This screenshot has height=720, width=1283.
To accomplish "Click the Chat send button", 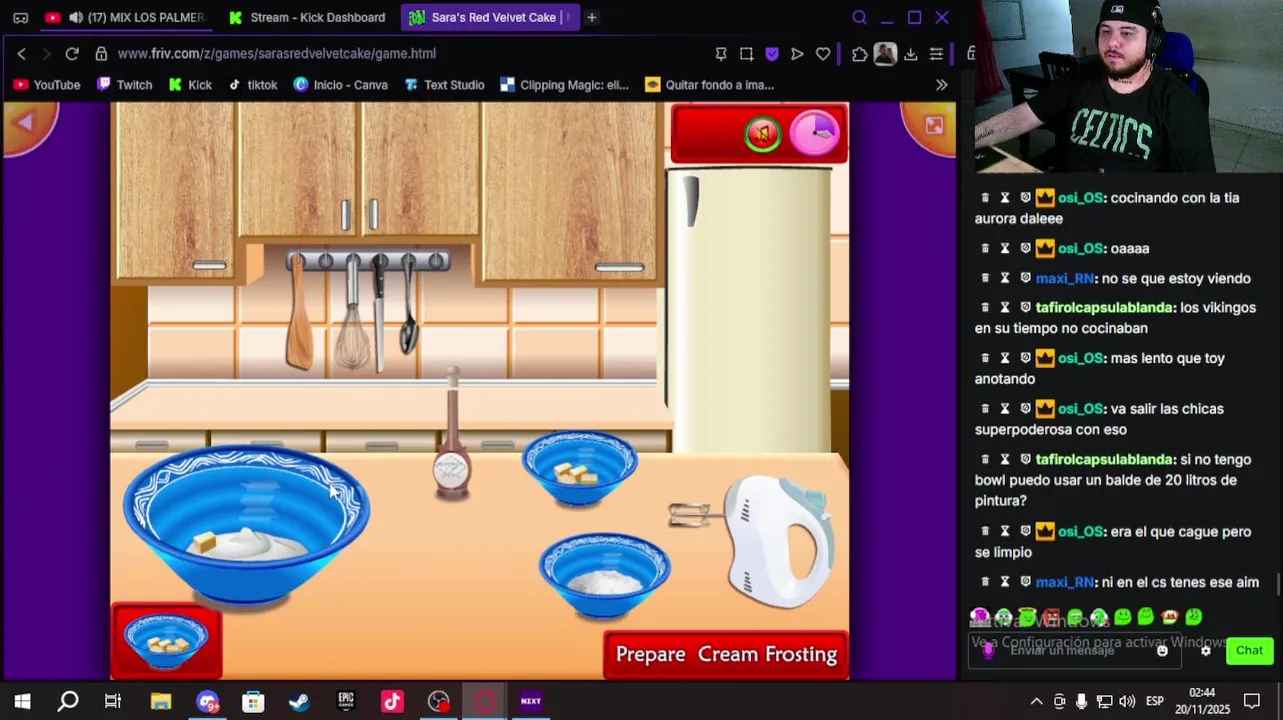I will tap(1249, 651).
